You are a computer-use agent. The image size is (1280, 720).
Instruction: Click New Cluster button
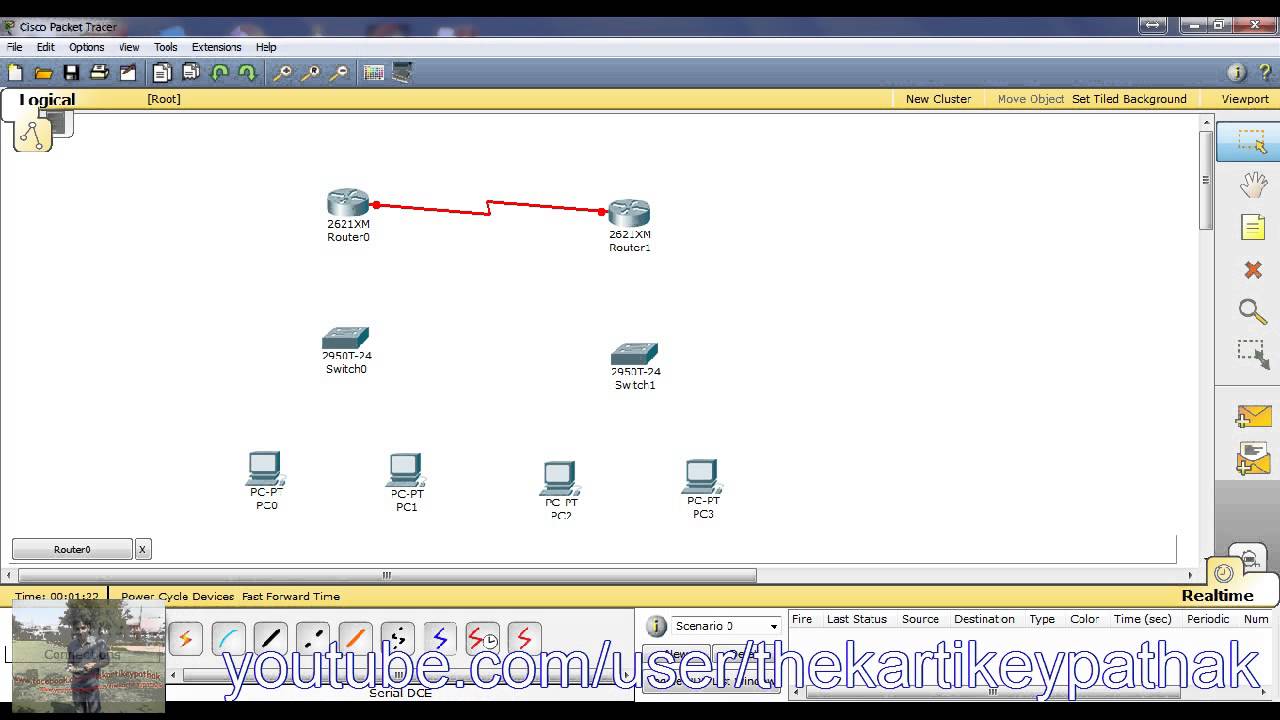point(938,99)
